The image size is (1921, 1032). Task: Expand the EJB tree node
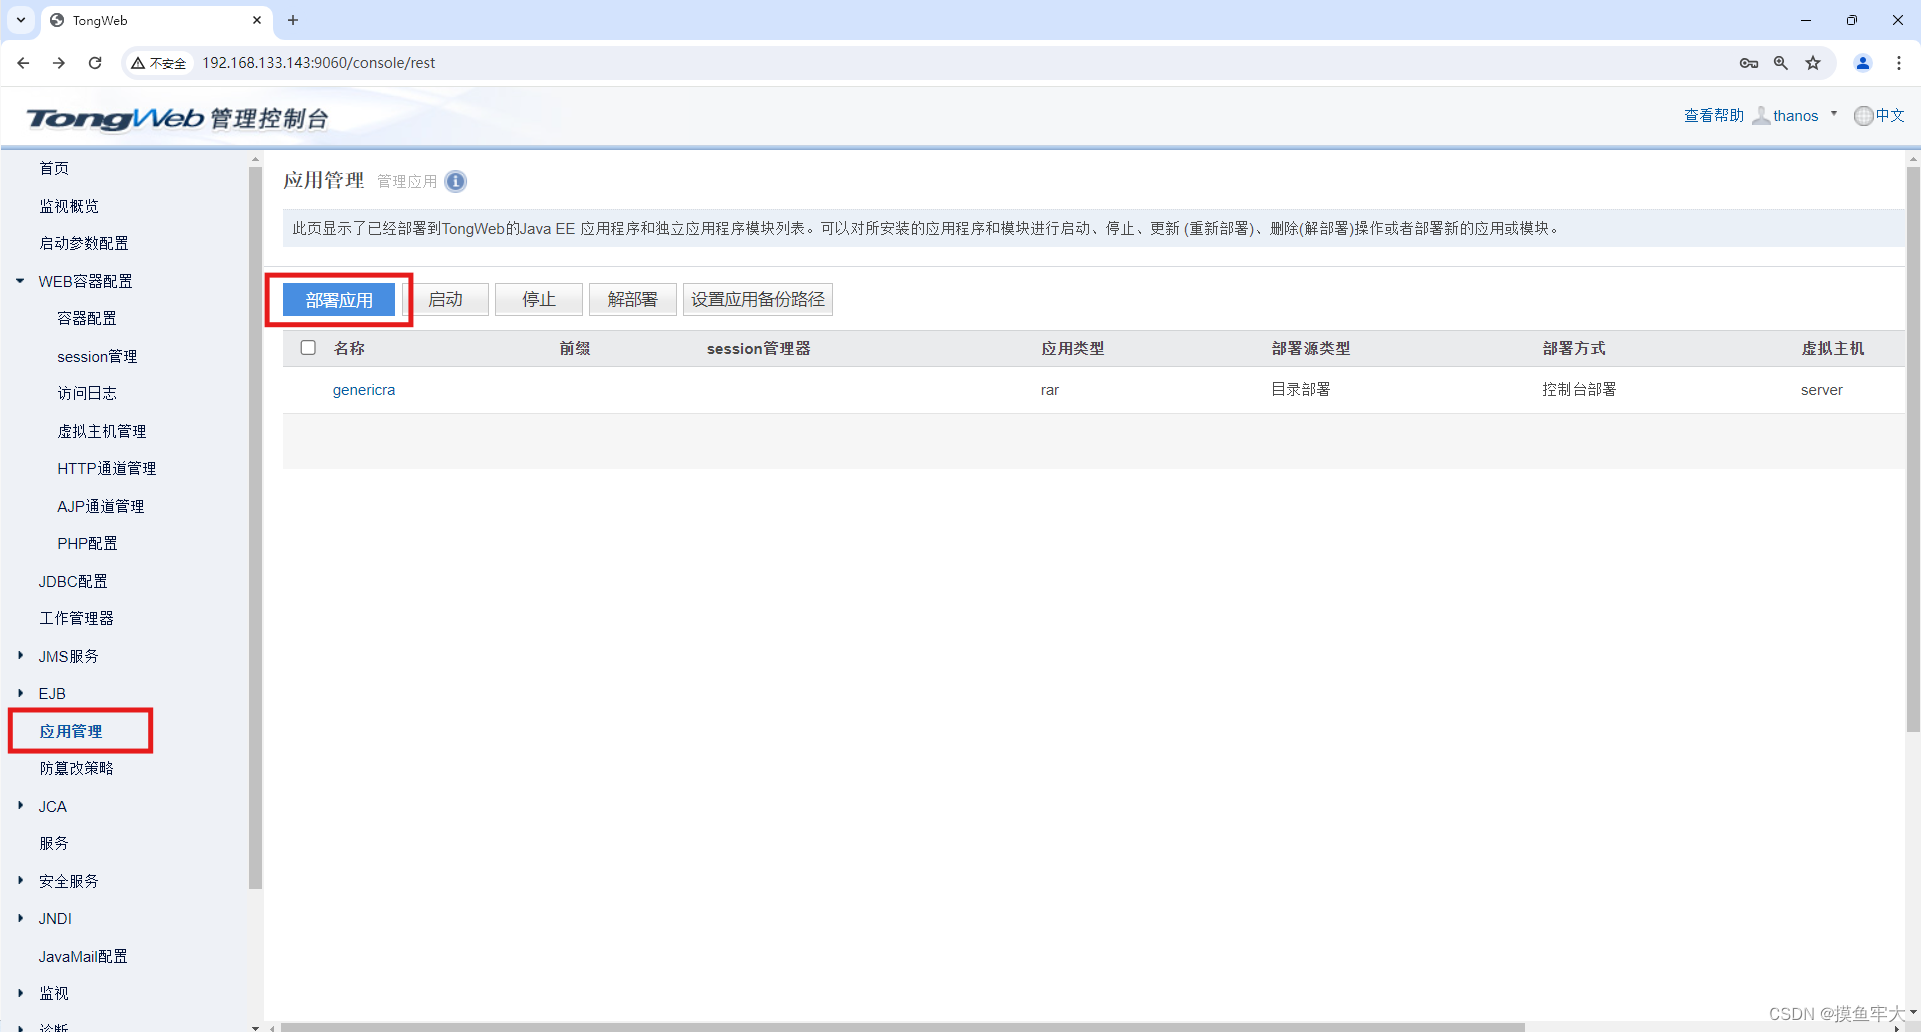coord(20,693)
